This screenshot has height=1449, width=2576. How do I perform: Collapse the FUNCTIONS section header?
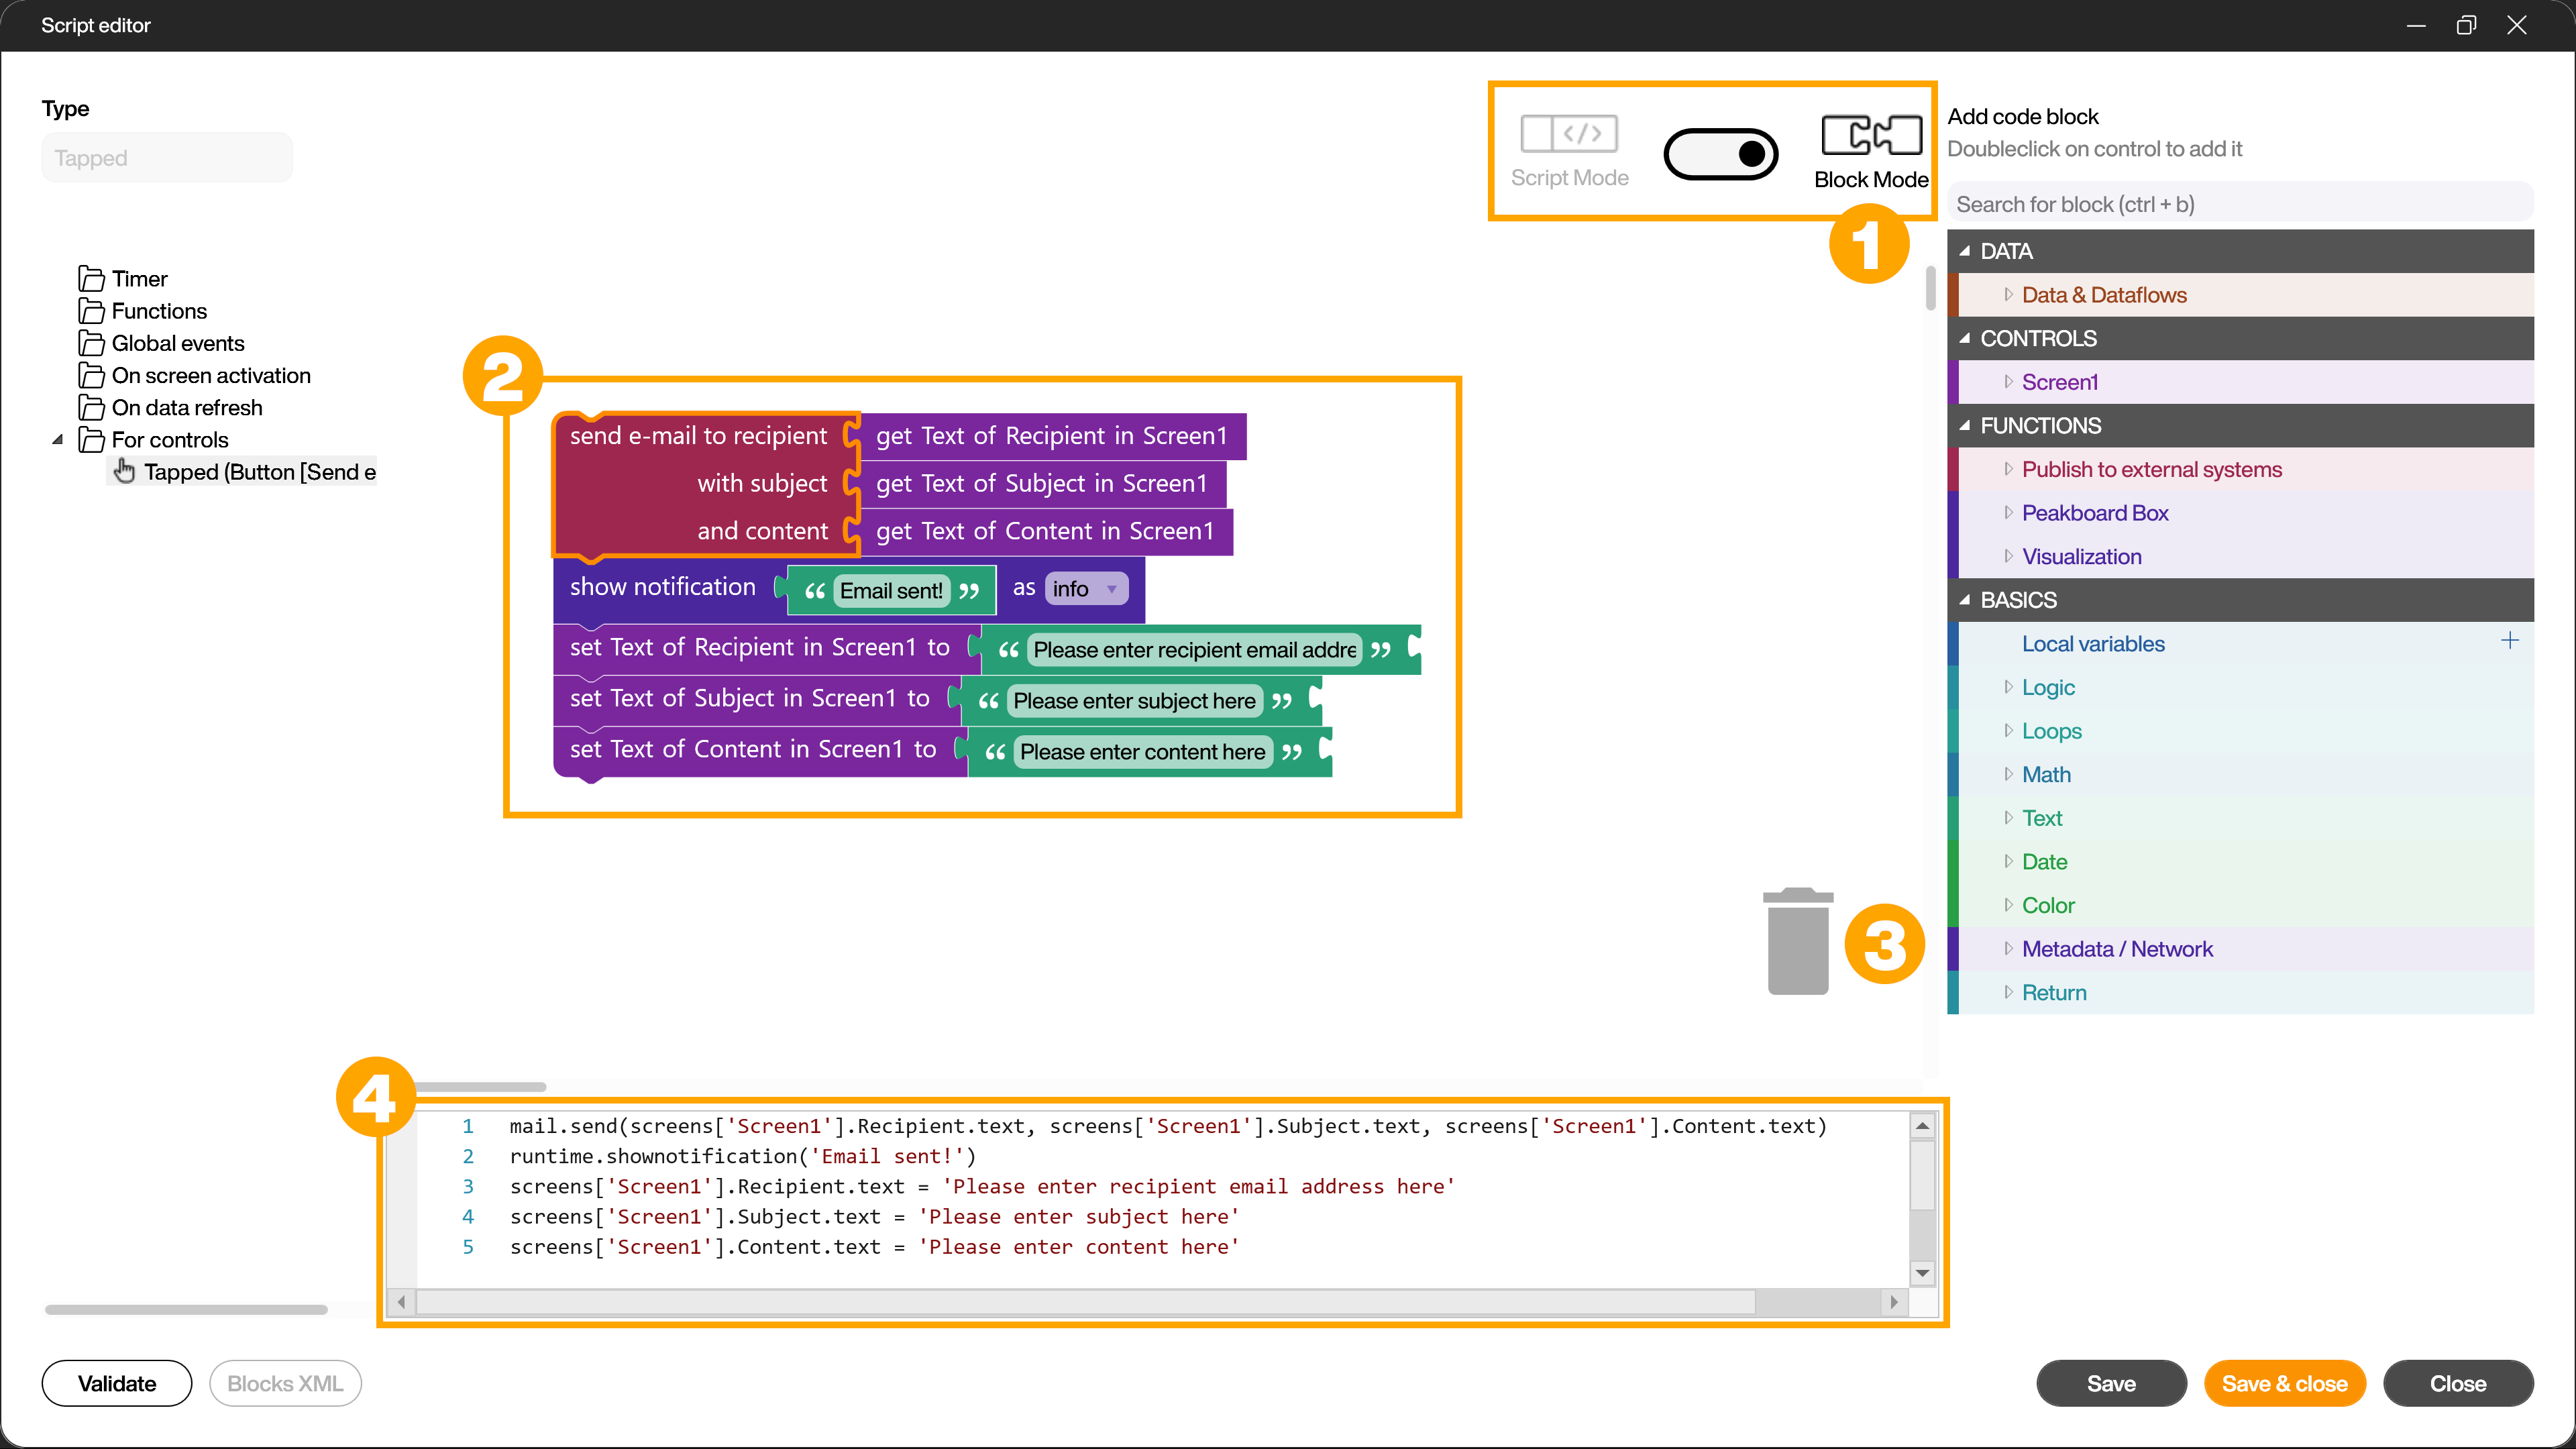2240,425
